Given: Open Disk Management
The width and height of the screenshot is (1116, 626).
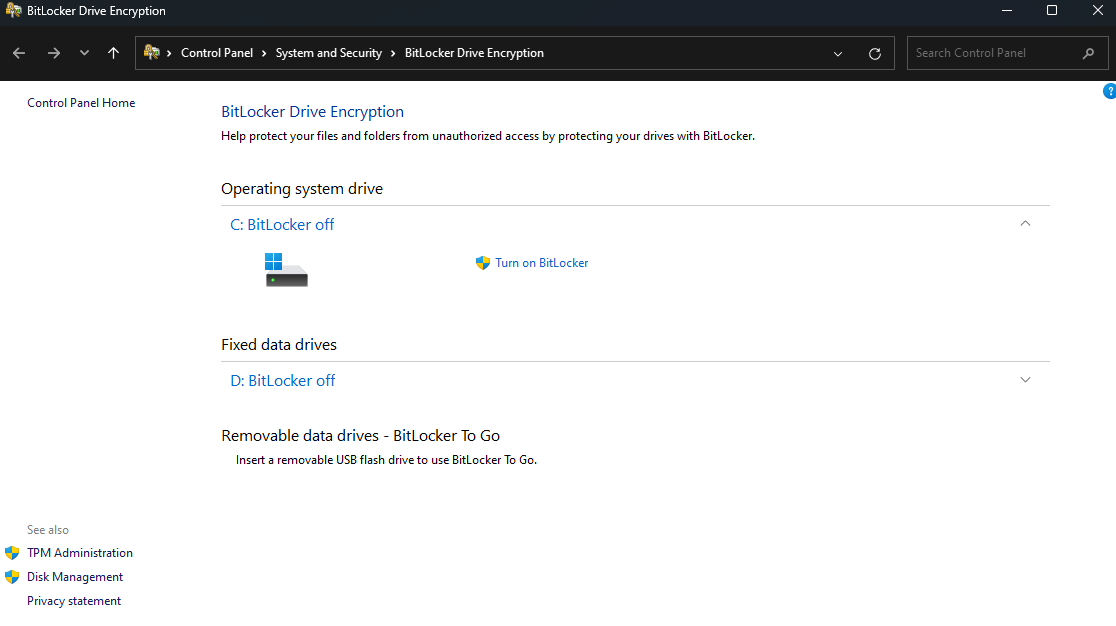Looking at the screenshot, I should [x=75, y=577].
